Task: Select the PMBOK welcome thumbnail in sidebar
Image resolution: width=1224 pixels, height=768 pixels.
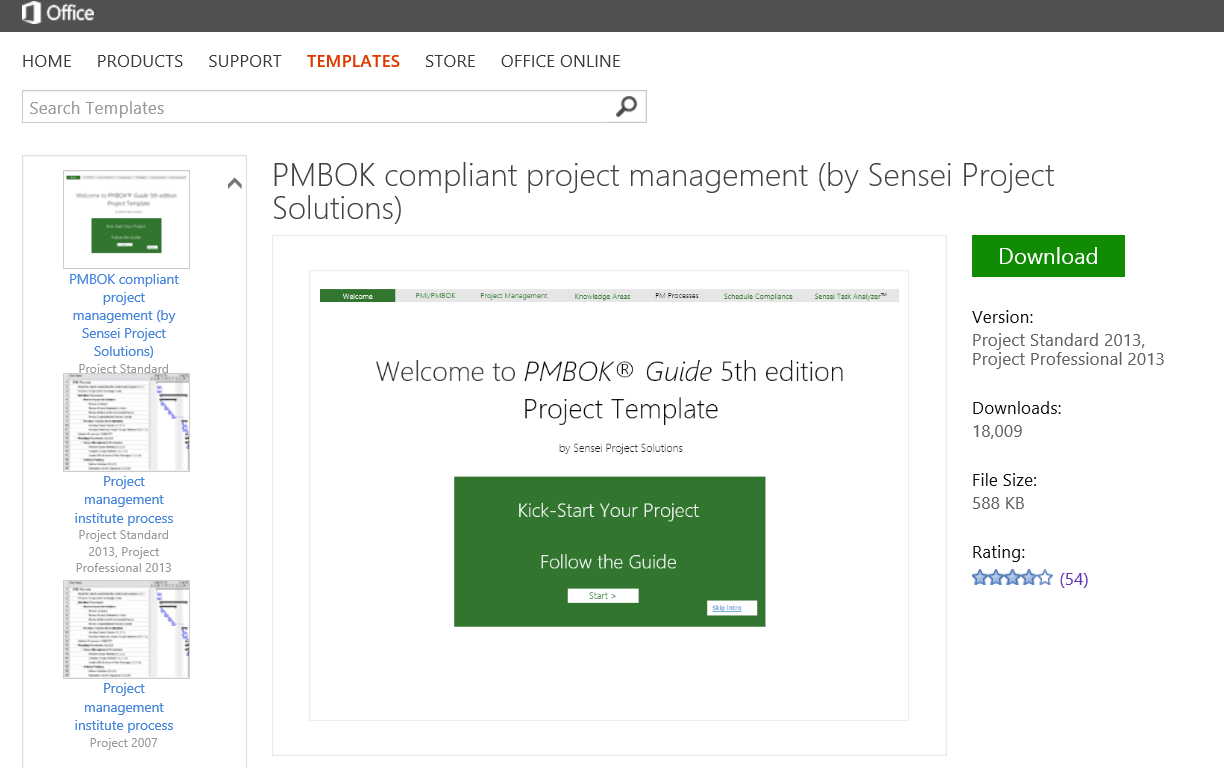Action: point(126,219)
